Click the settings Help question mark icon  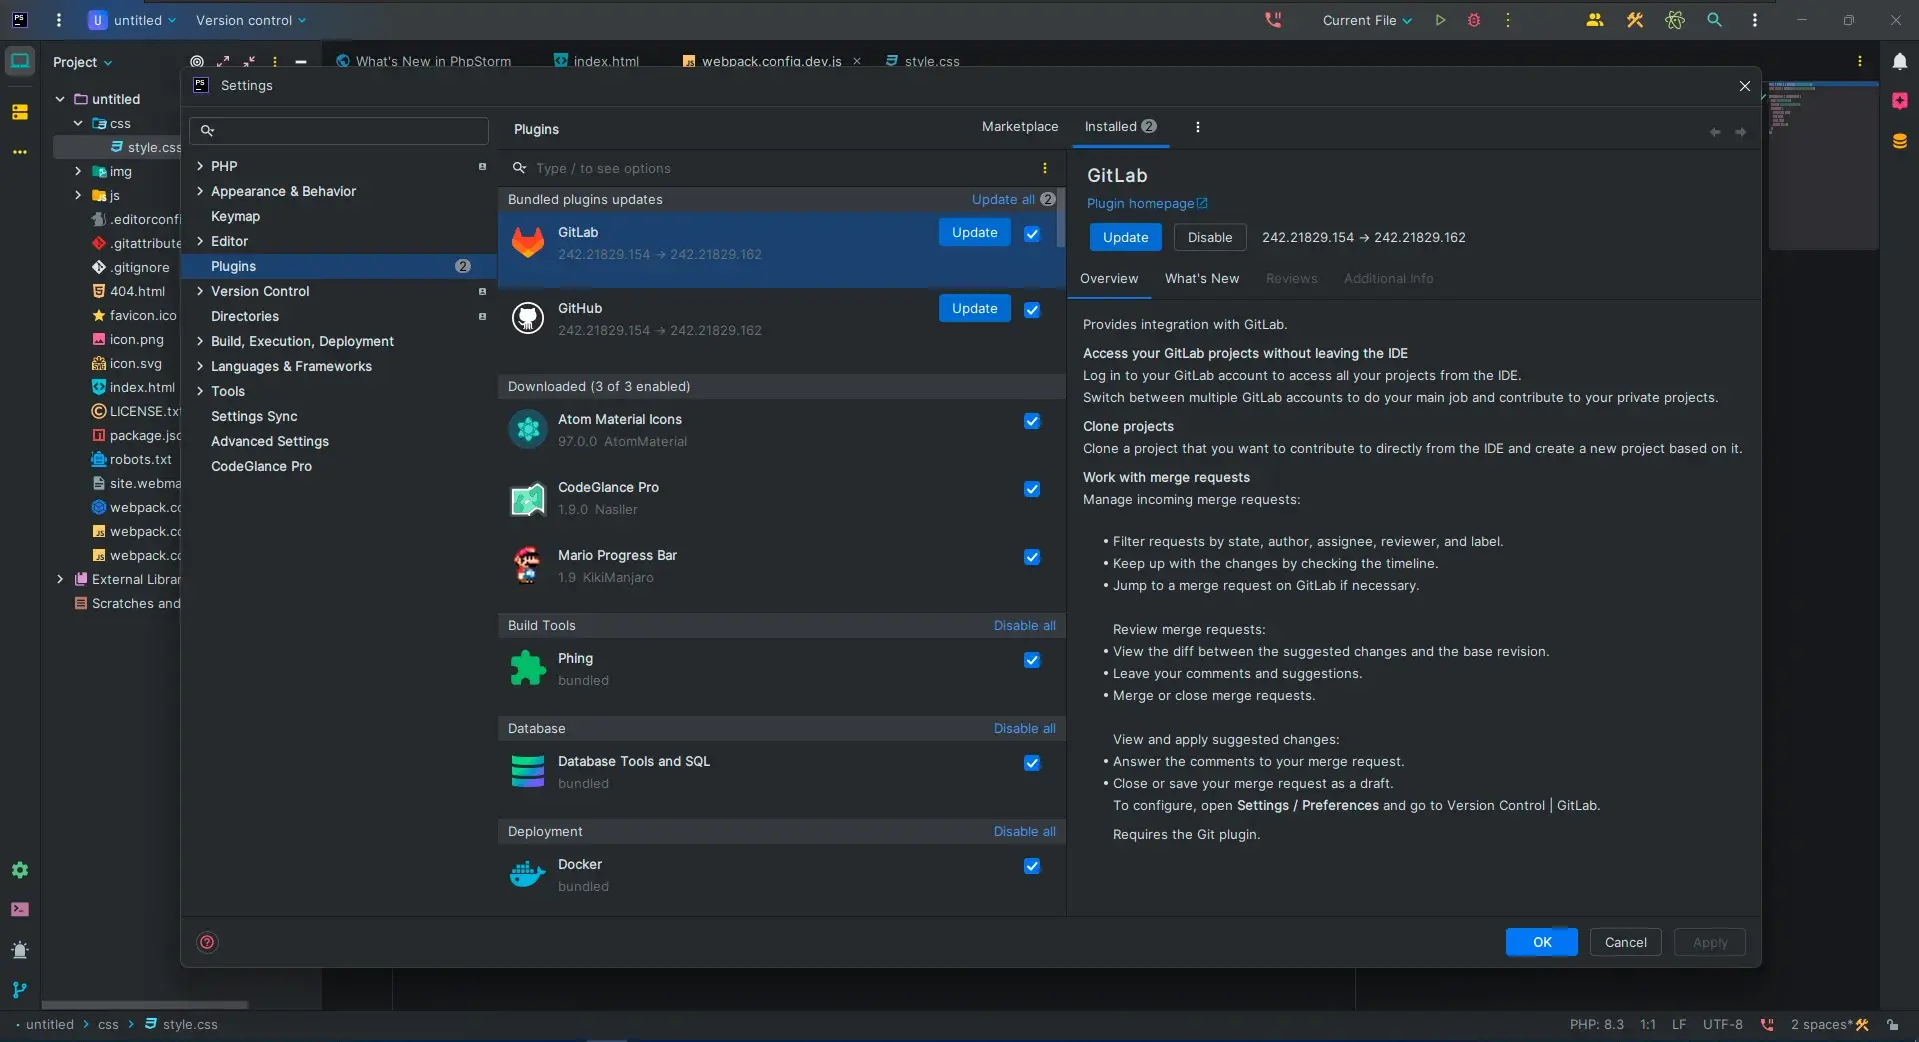click(x=207, y=942)
